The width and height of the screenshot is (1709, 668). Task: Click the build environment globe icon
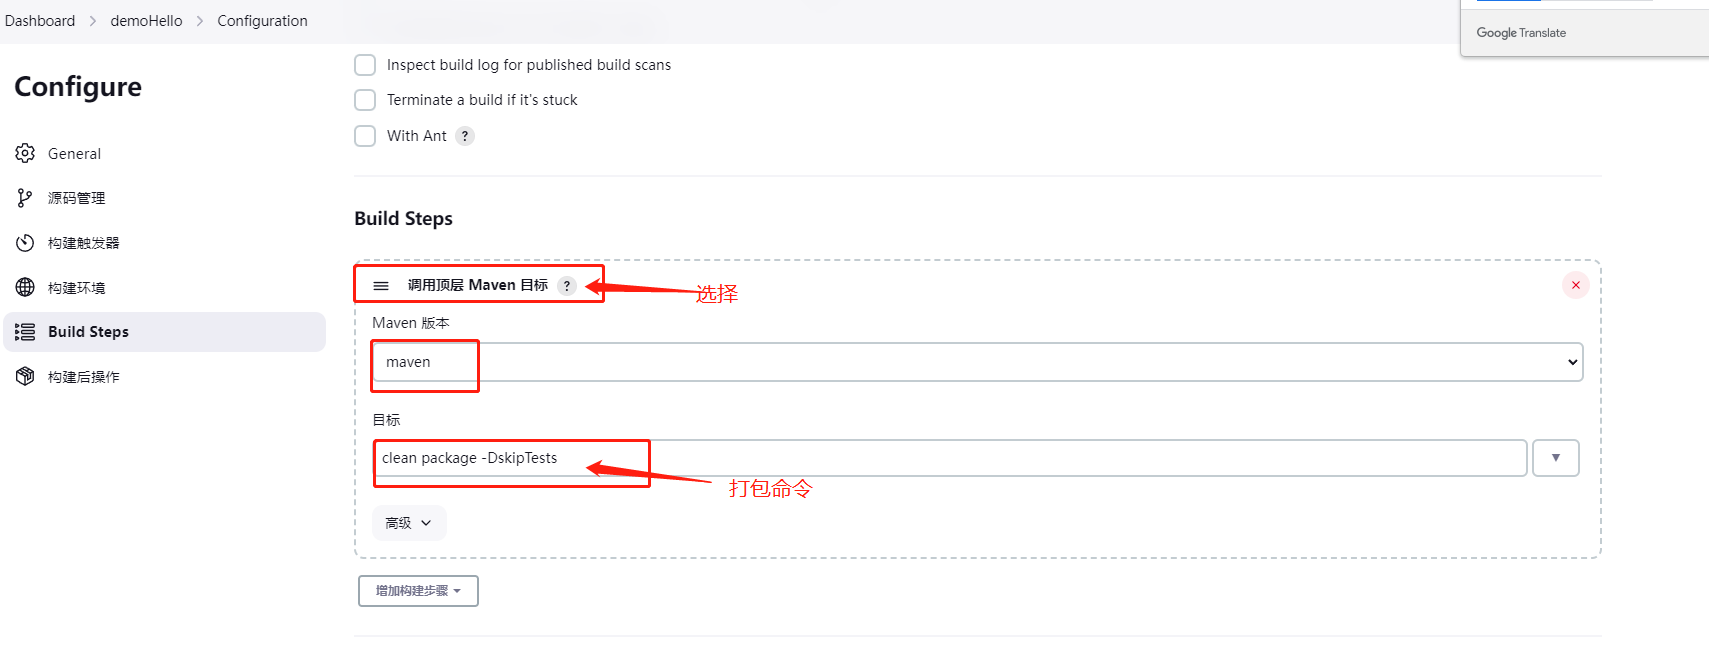[x=25, y=287]
